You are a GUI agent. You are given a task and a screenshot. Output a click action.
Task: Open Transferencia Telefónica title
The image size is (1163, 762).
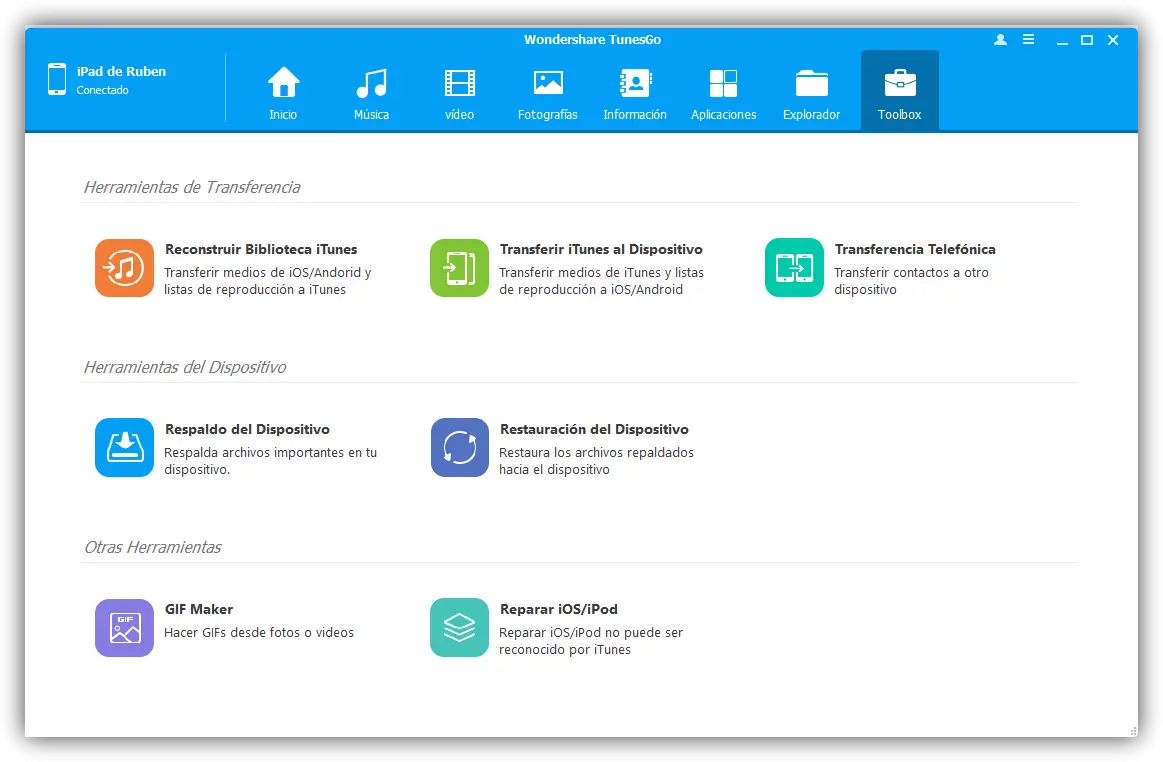[915, 249]
